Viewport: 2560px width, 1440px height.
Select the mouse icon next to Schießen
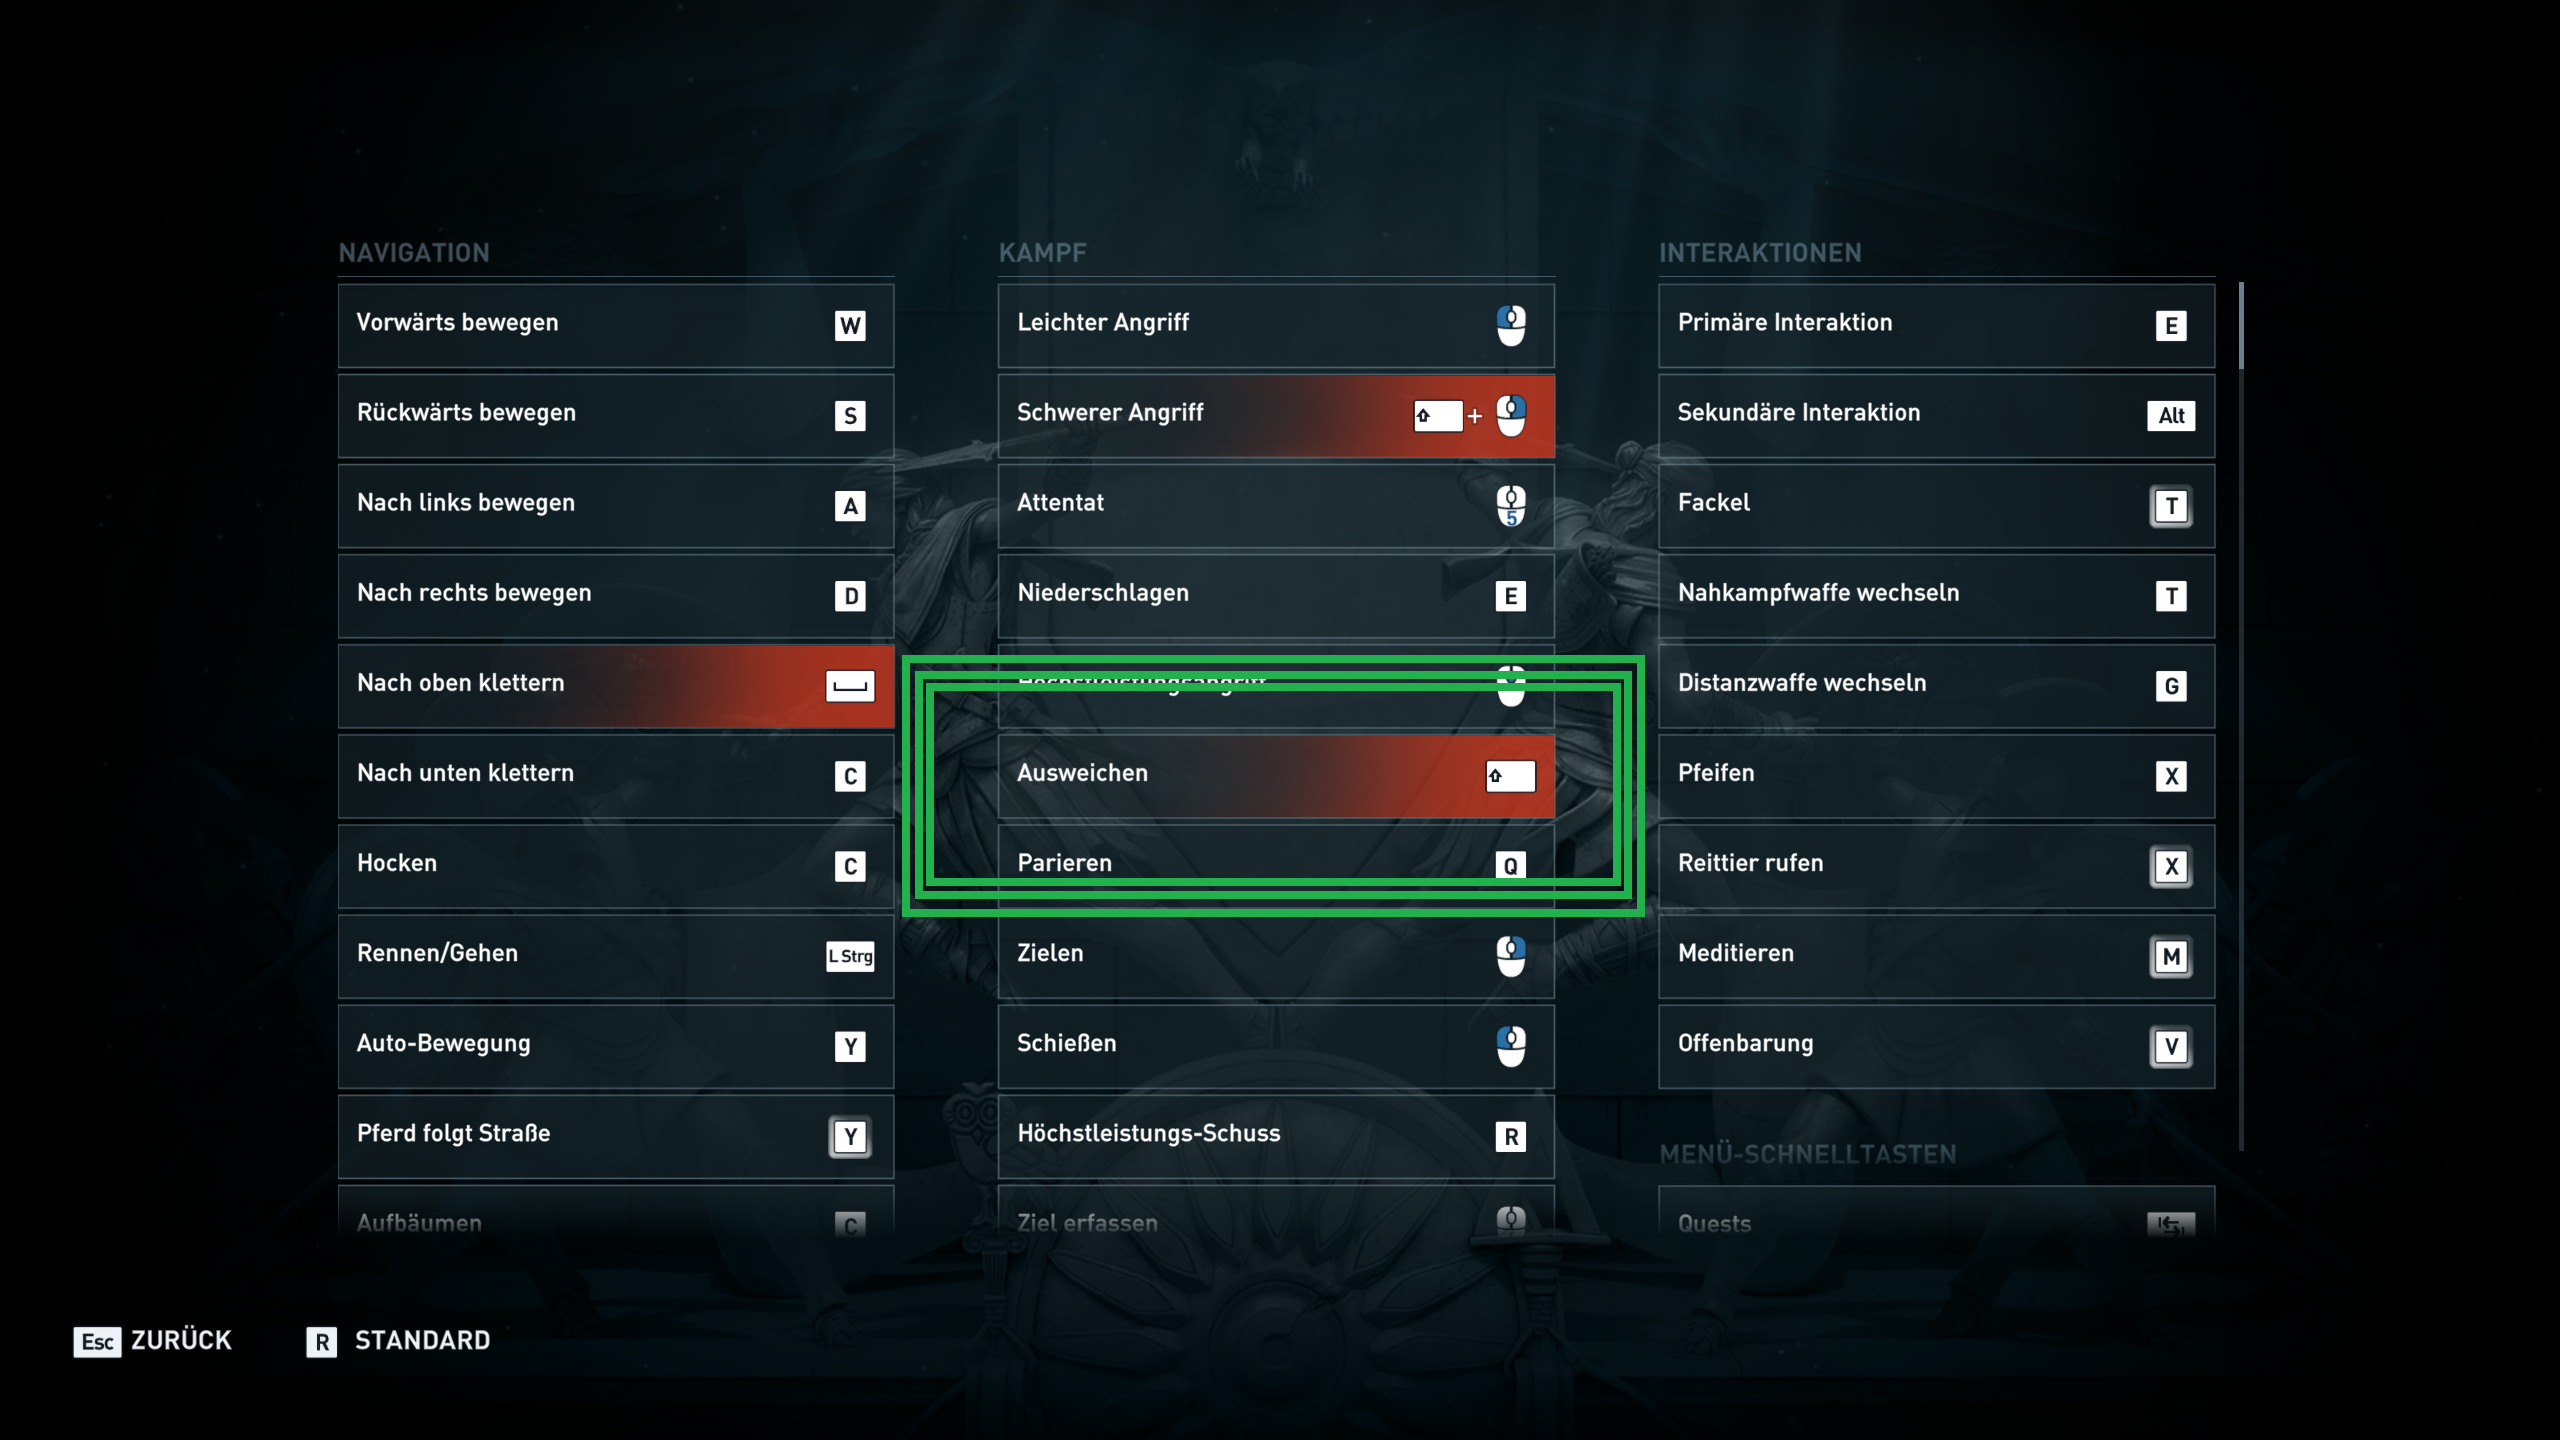(x=1510, y=1046)
